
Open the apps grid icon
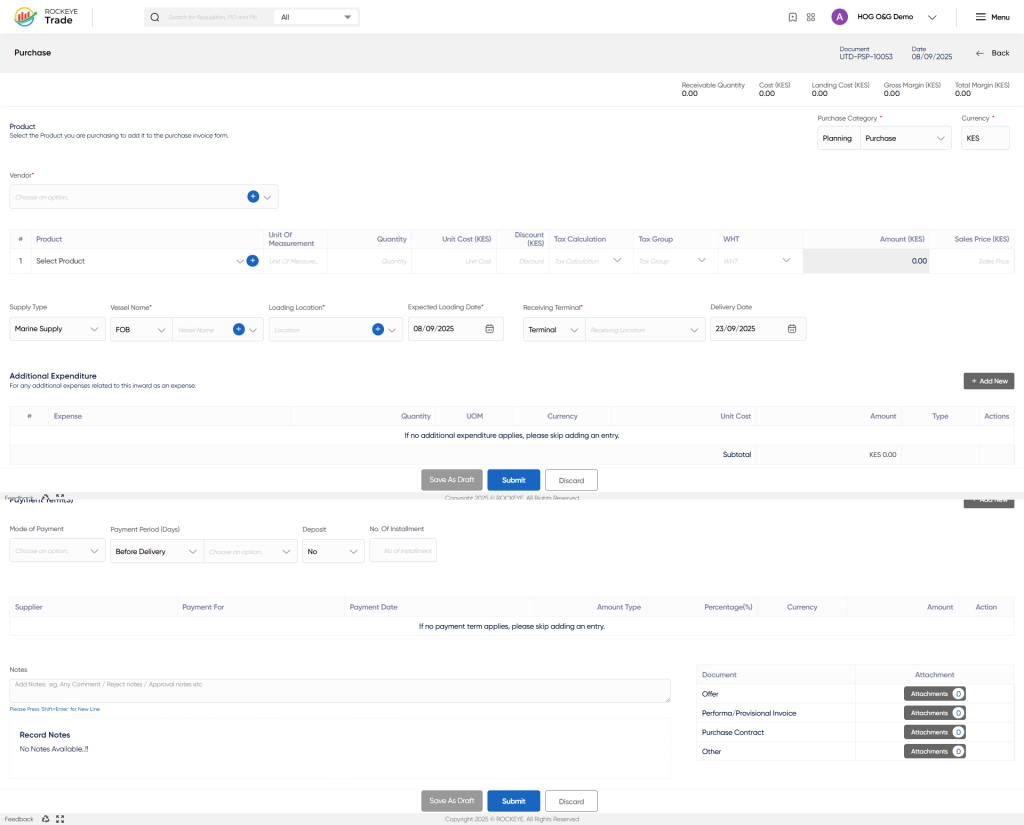pyautogui.click(x=810, y=18)
